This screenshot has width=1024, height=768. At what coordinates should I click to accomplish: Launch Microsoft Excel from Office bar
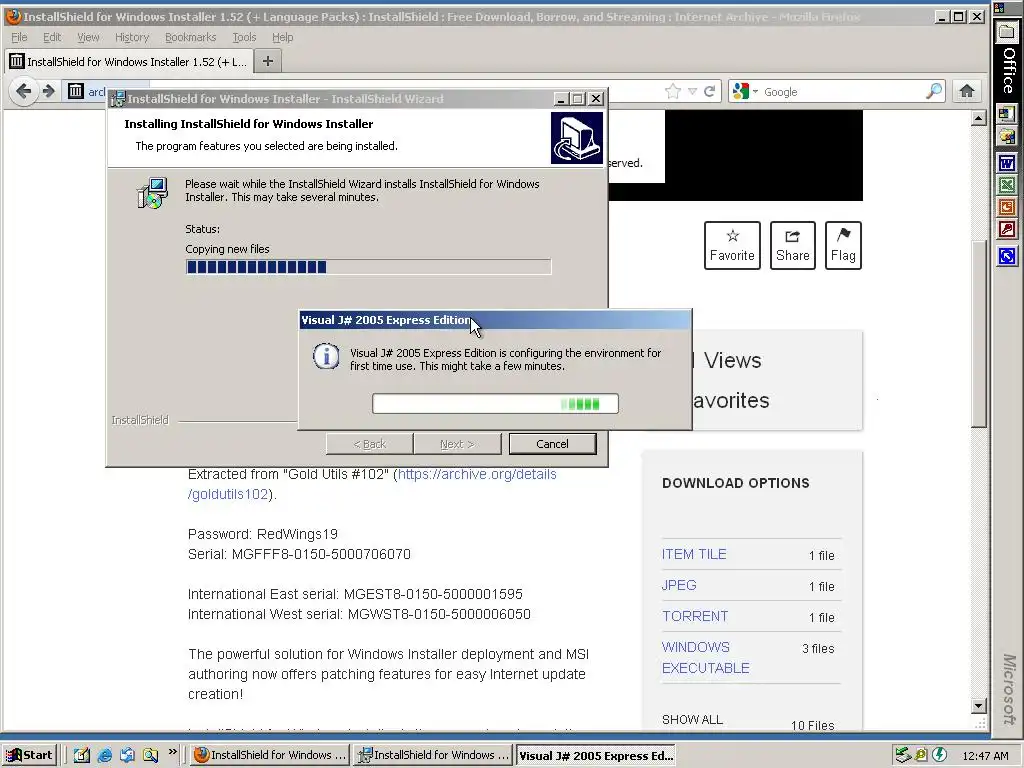1006,185
